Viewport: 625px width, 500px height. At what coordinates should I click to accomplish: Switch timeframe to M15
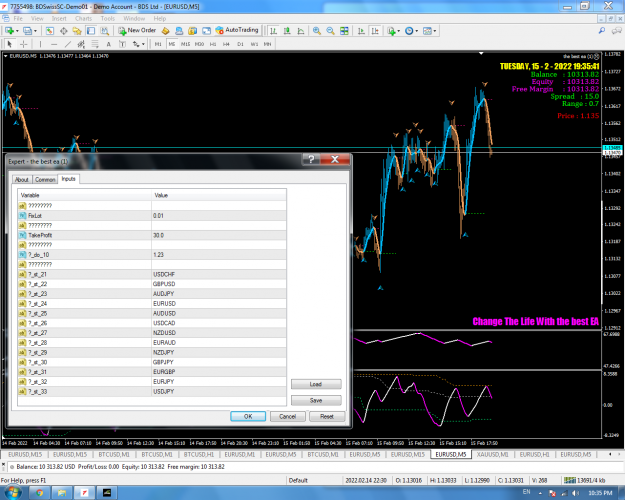[x=185, y=44]
